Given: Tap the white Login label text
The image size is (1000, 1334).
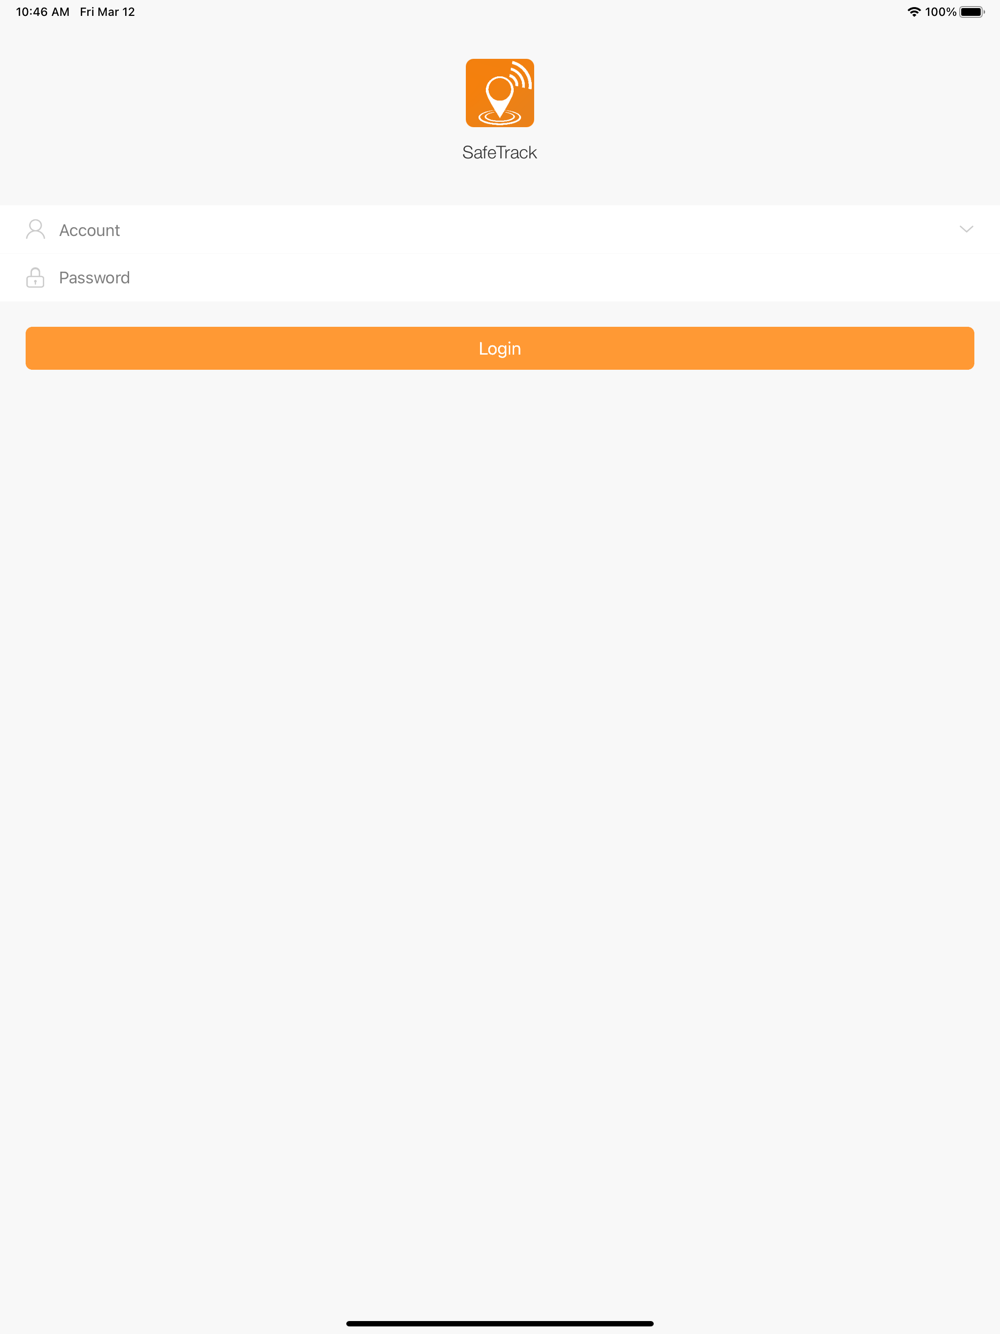Looking at the screenshot, I should point(500,348).
